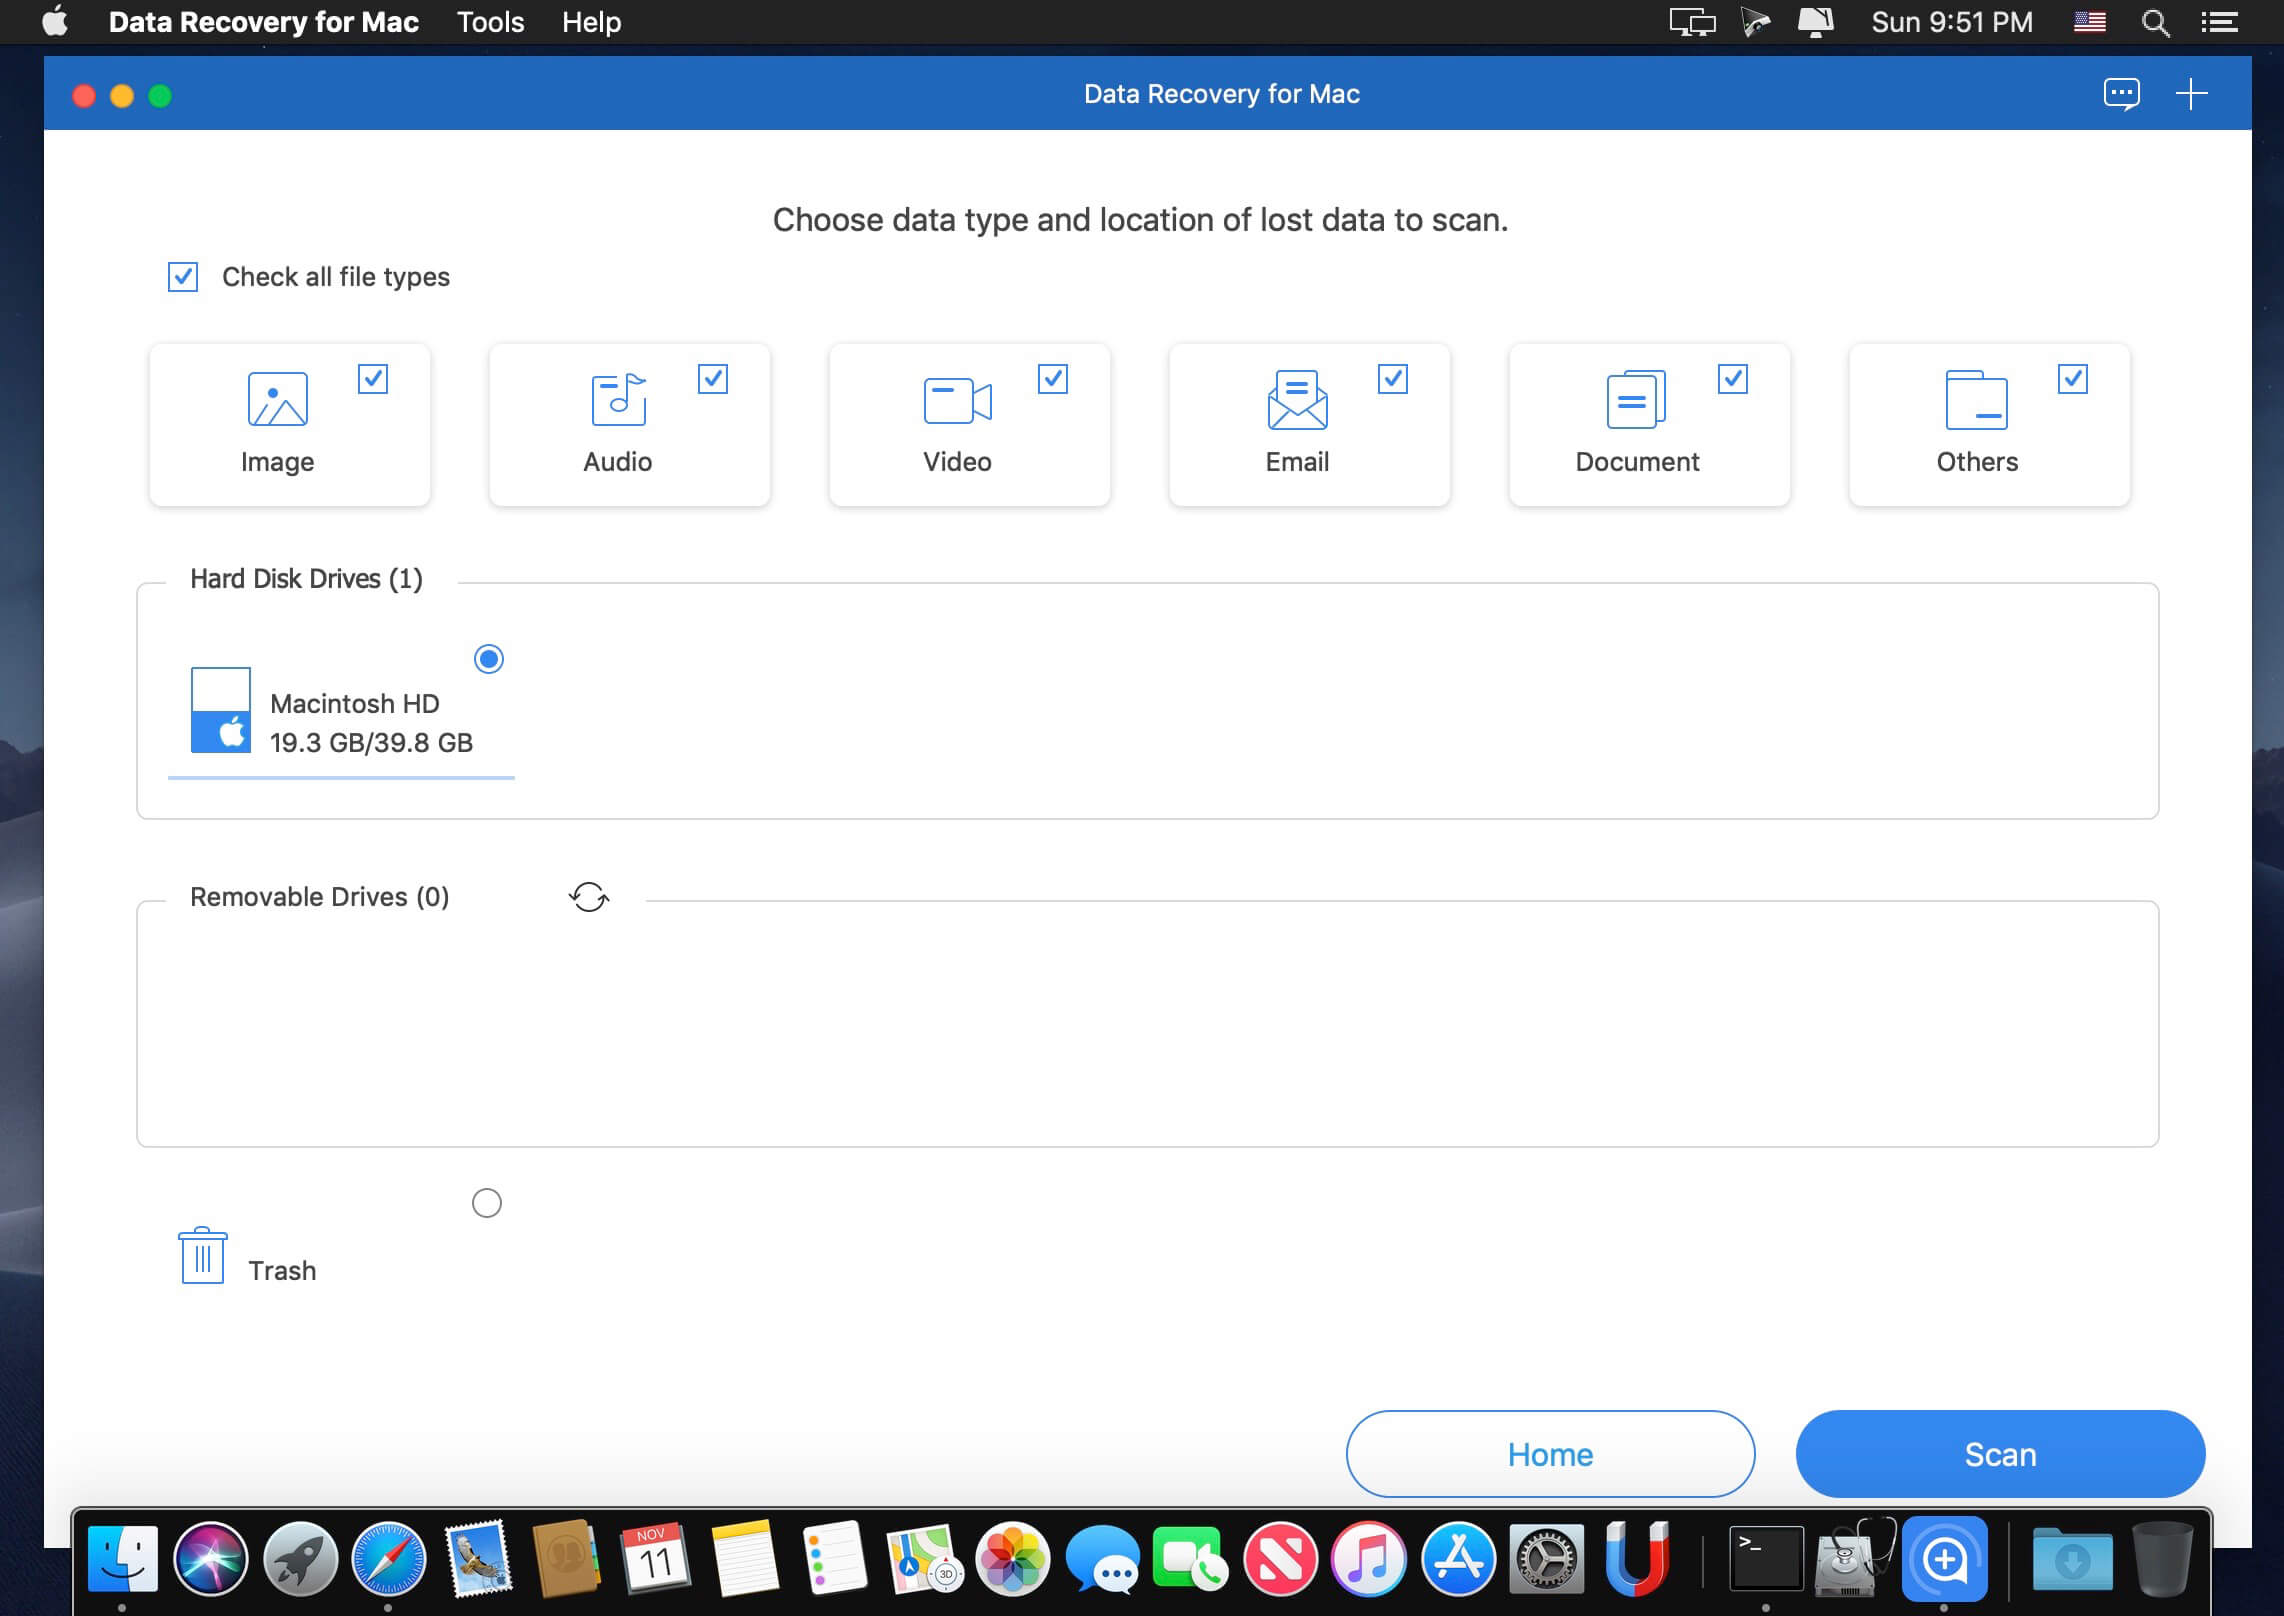Open the Help menu
The height and width of the screenshot is (1616, 2284).
click(x=591, y=22)
